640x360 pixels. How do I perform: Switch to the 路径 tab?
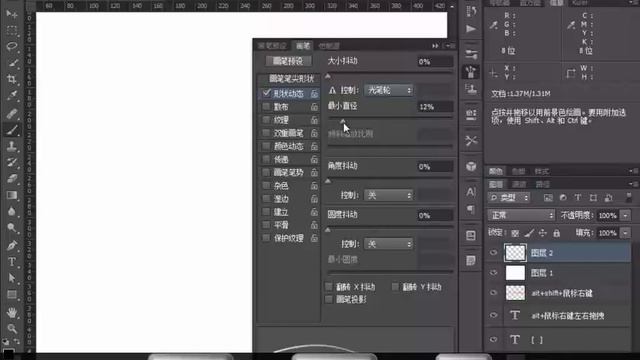coord(543,184)
